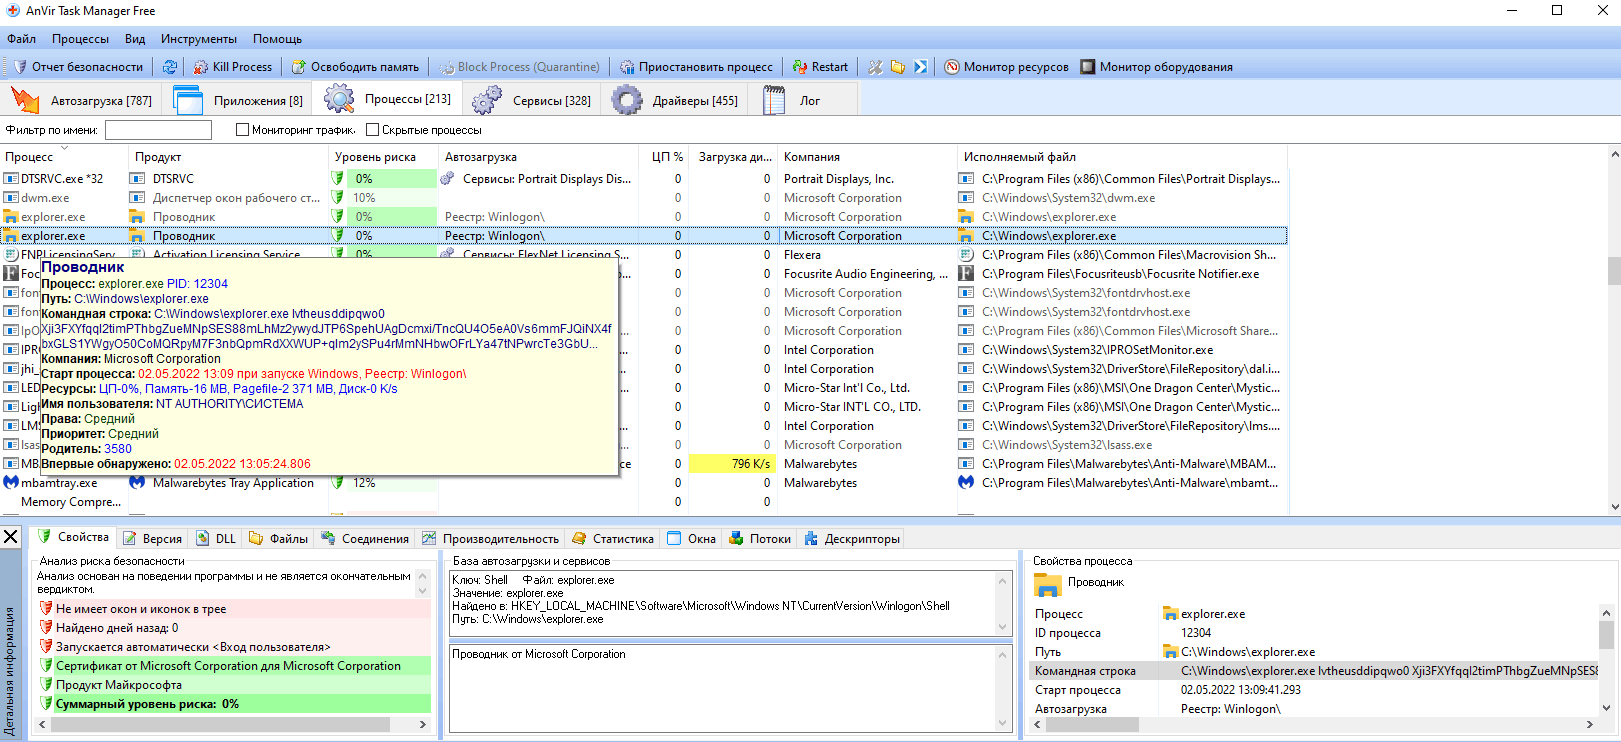Screen dimensions: 1621x742
Task: Click the Сервисы gears icon tab
Action: tap(487, 100)
